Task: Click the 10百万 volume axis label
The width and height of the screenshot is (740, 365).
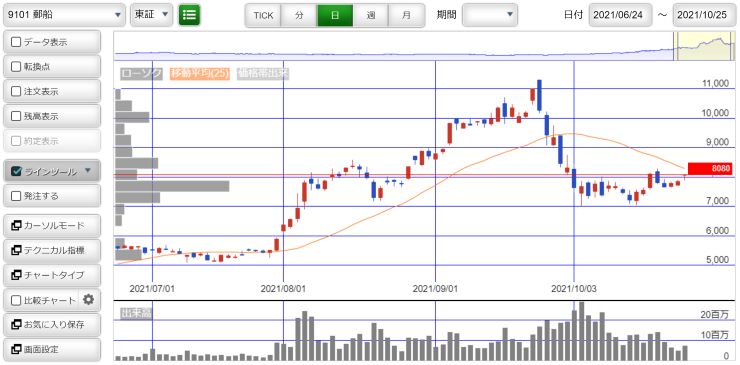Action: tap(716, 335)
